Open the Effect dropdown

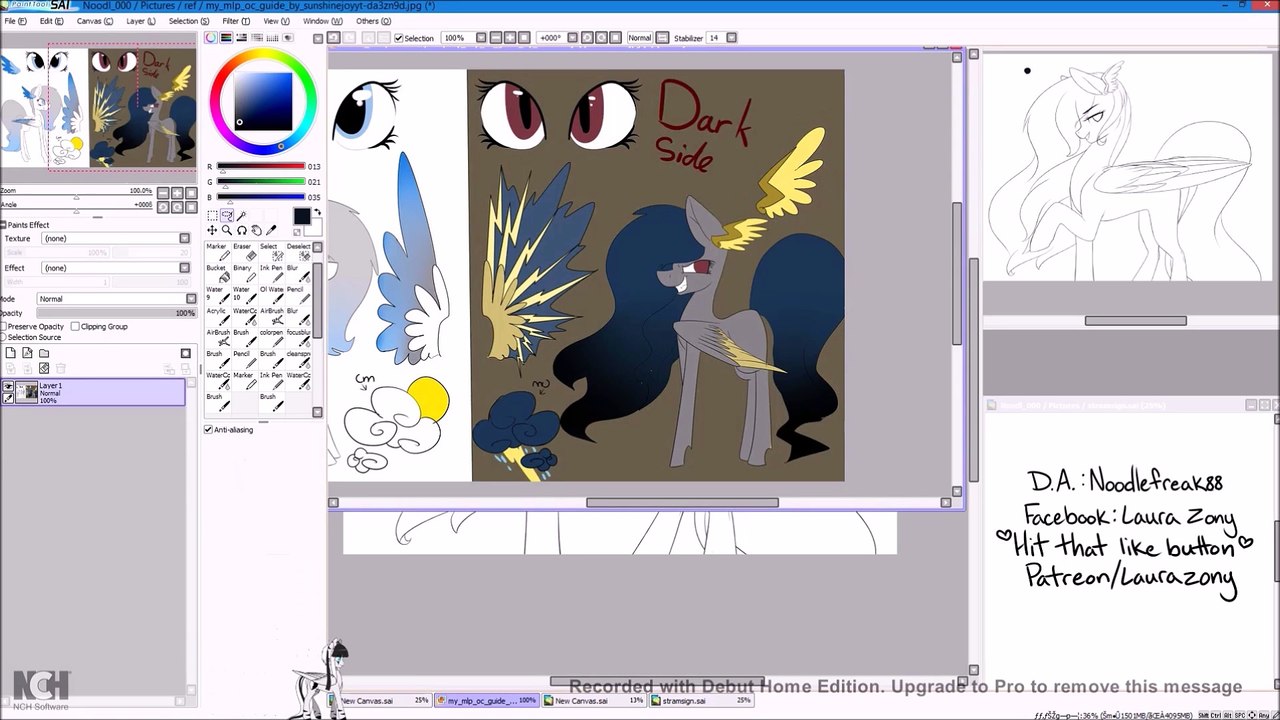(184, 268)
